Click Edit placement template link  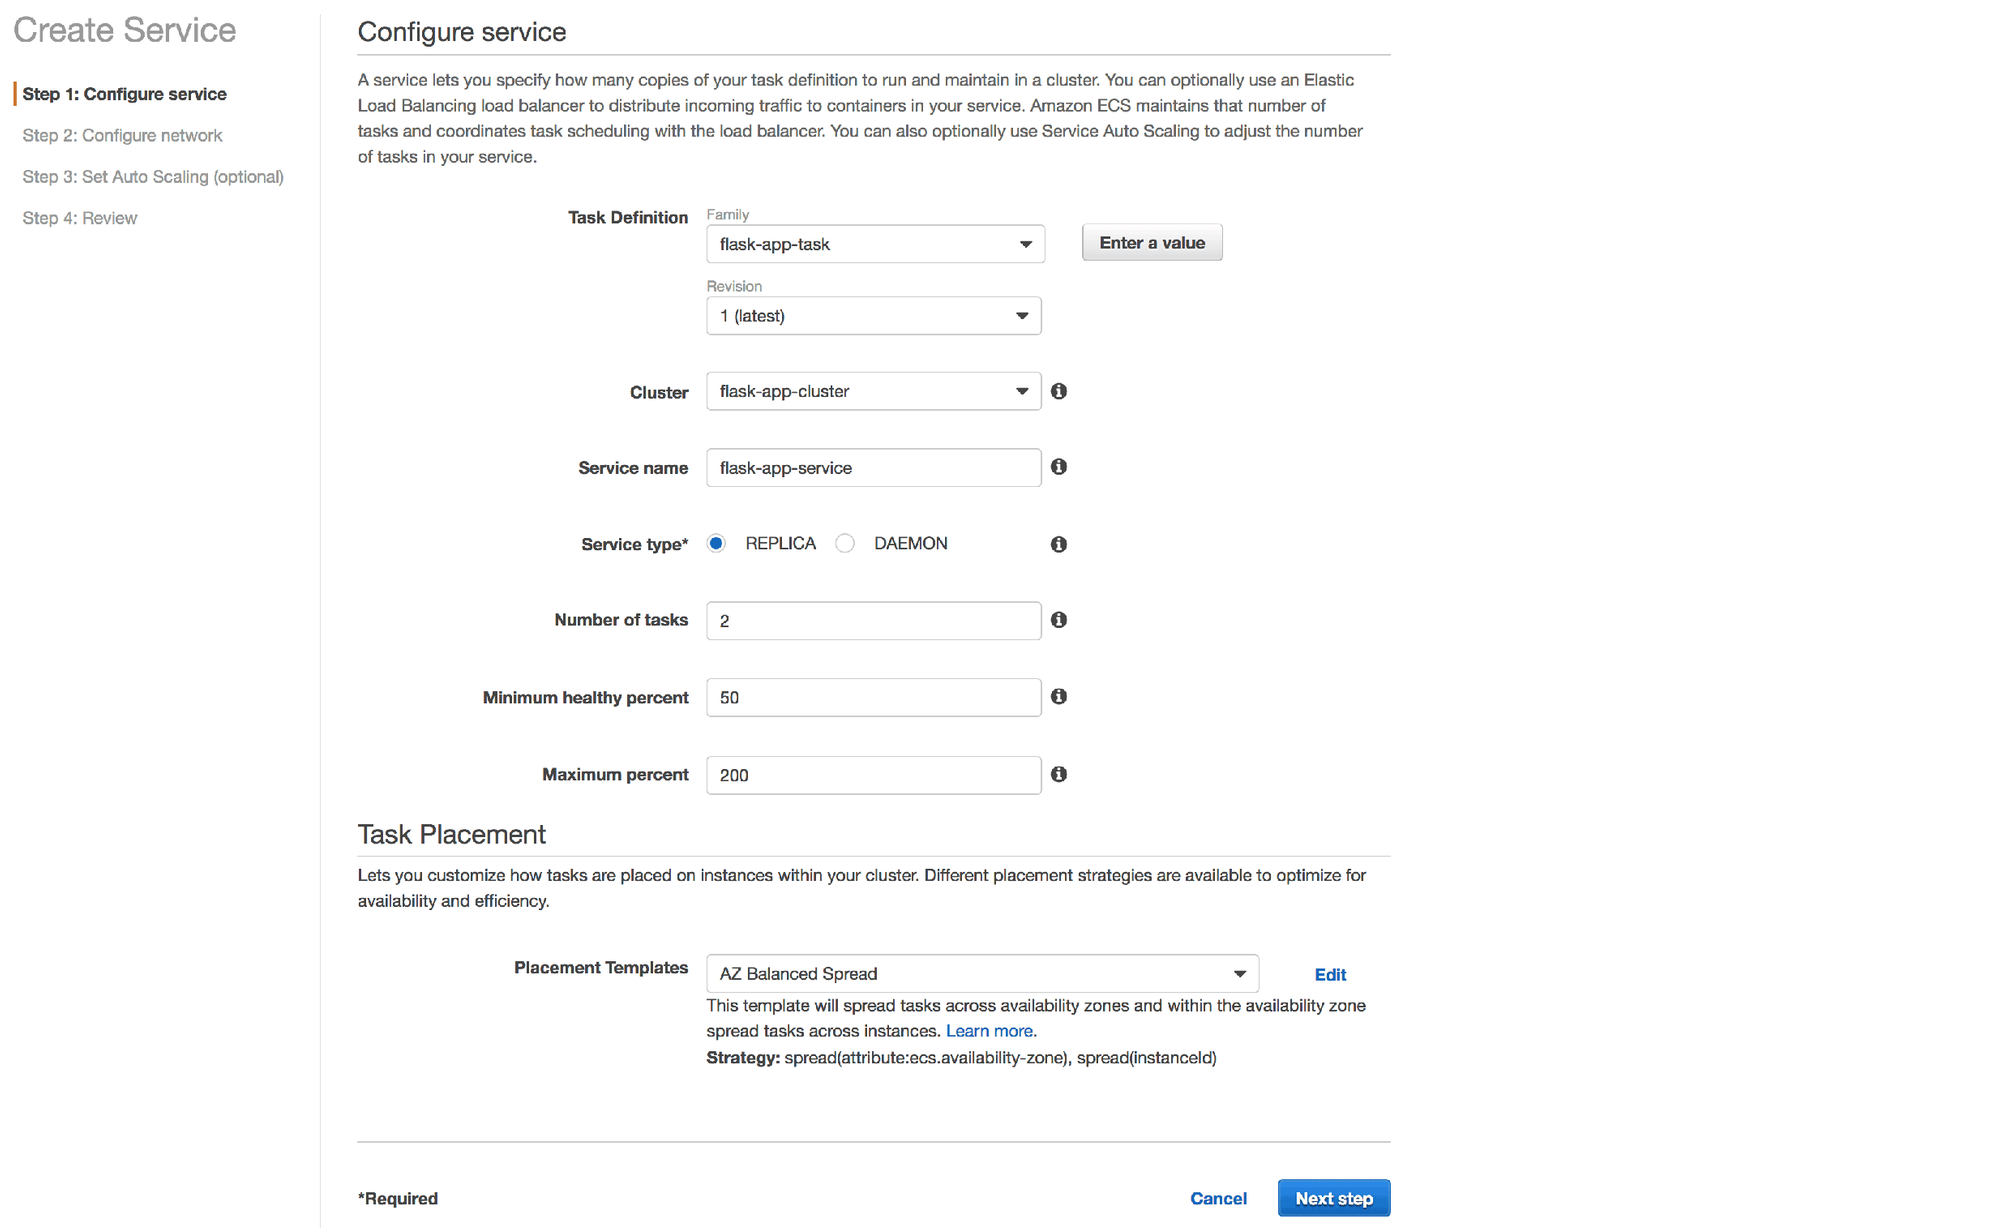click(1330, 974)
